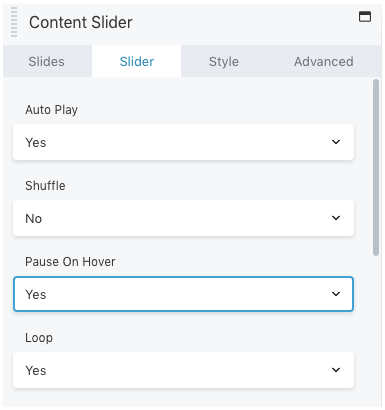Expand the Loop dropdown field
This screenshot has width=385, height=410.
[x=183, y=370]
